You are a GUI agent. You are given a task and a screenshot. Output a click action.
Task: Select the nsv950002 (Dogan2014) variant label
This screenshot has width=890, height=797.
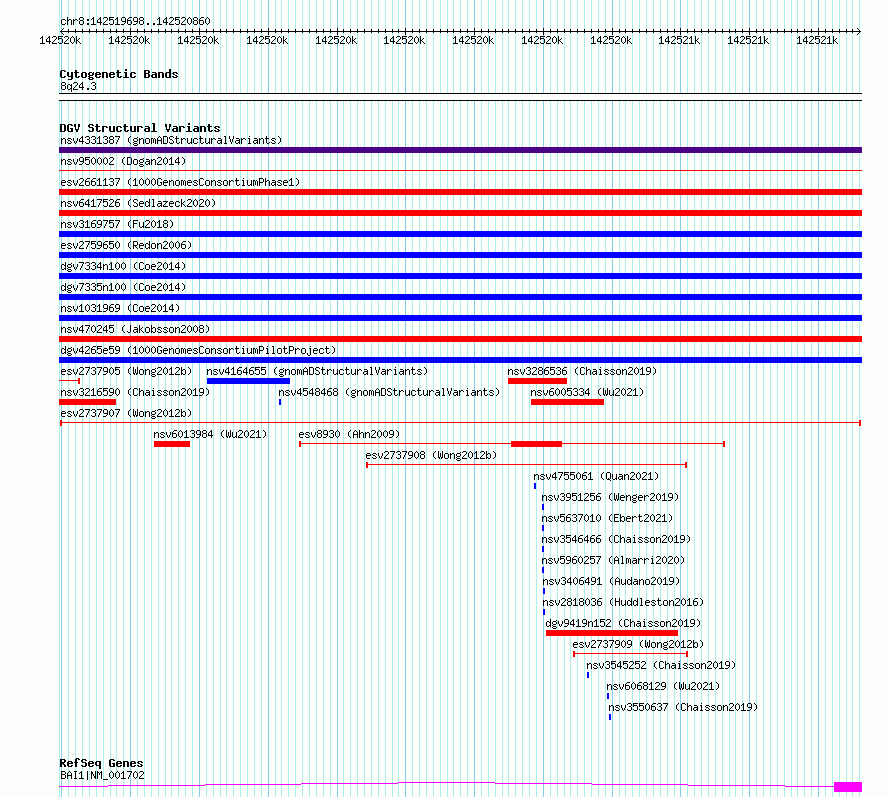tap(123, 161)
